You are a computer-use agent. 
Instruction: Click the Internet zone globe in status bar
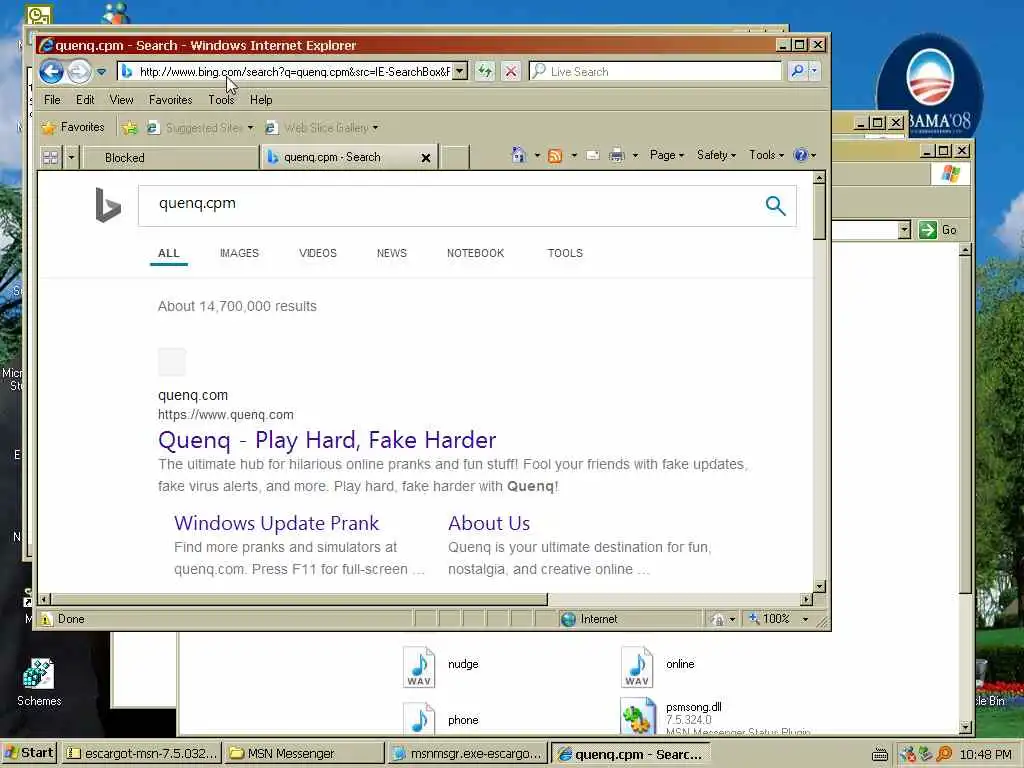click(x=568, y=618)
